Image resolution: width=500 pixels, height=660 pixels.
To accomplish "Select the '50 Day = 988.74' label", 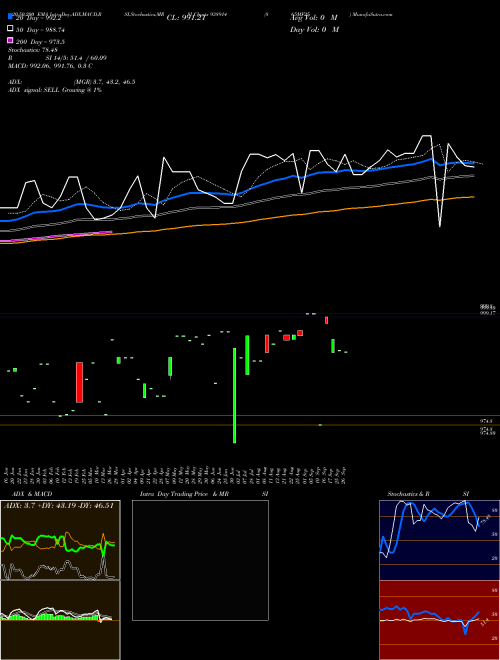I will [x=40, y=30].
